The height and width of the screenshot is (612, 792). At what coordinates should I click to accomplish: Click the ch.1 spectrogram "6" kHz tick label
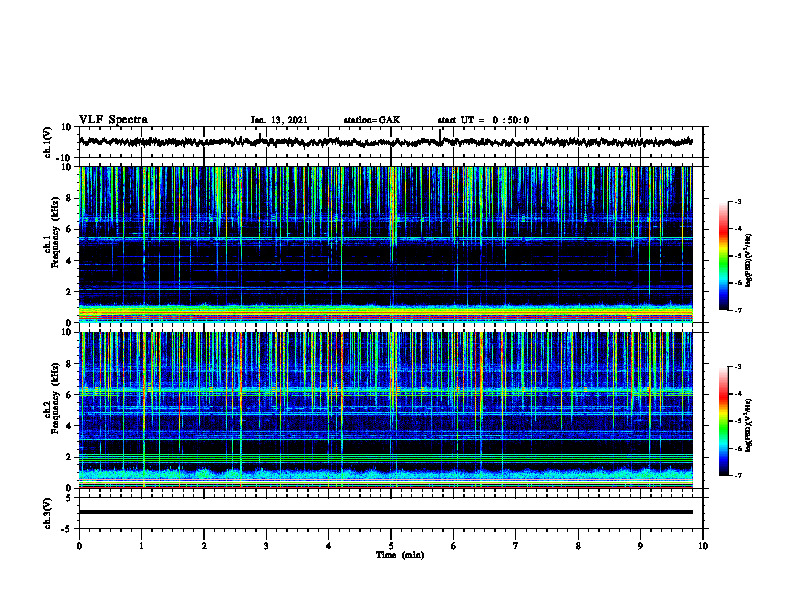(69, 229)
